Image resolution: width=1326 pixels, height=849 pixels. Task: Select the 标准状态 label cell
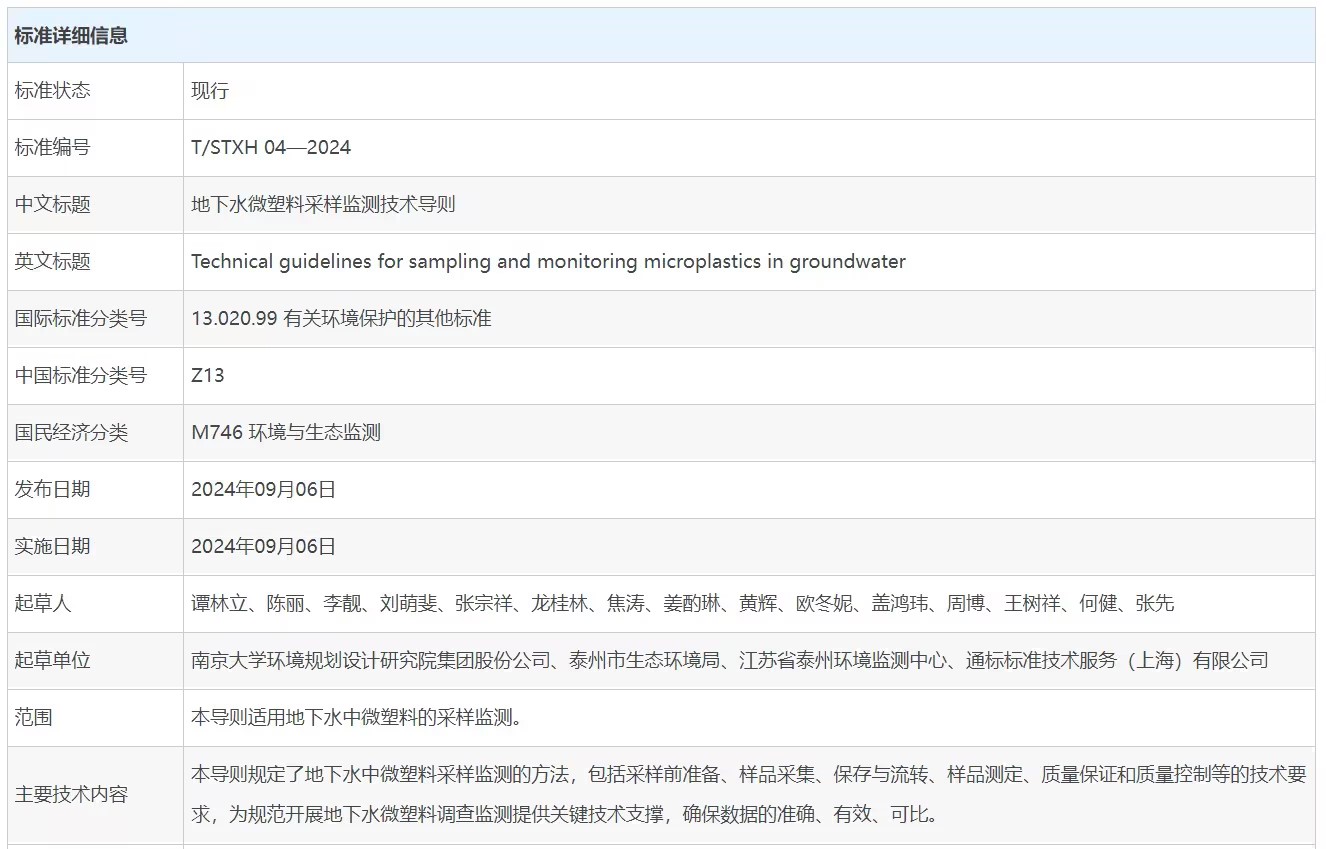[95, 91]
